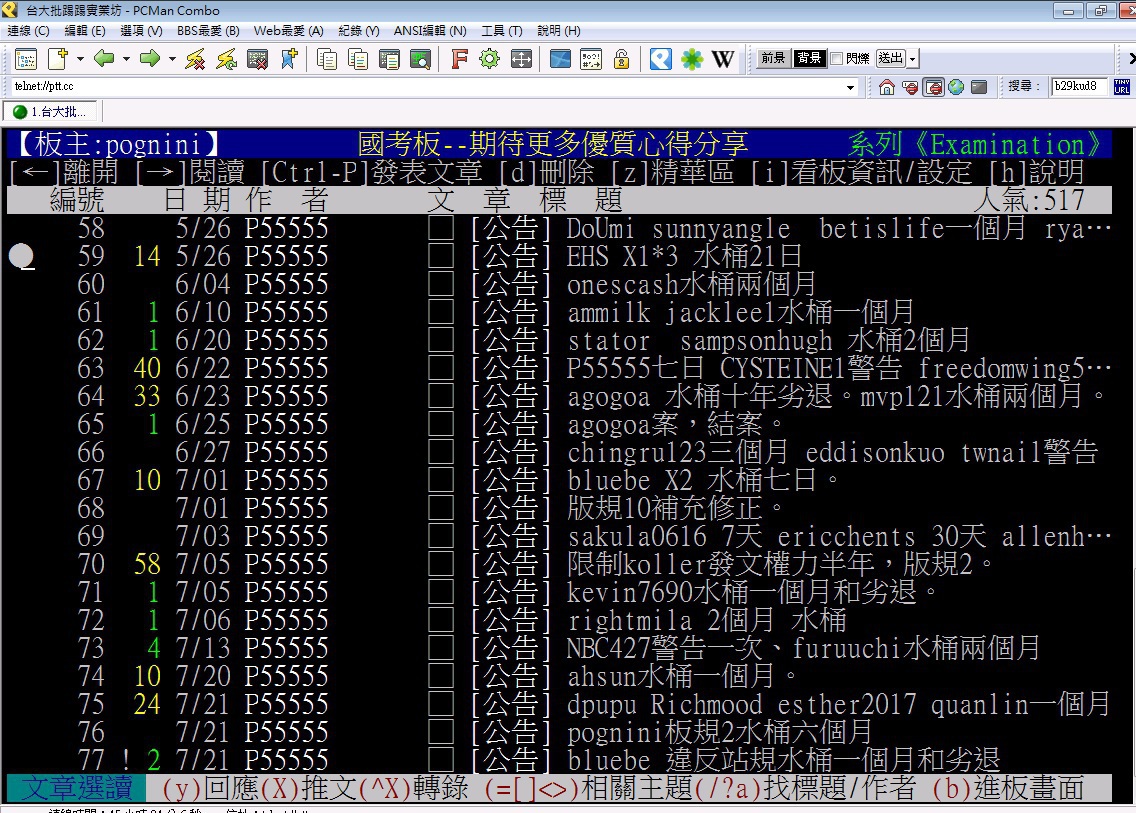The height and width of the screenshot is (813, 1136).
Task: Click the Wikipedia W icon
Action: [x=722, y=59]
